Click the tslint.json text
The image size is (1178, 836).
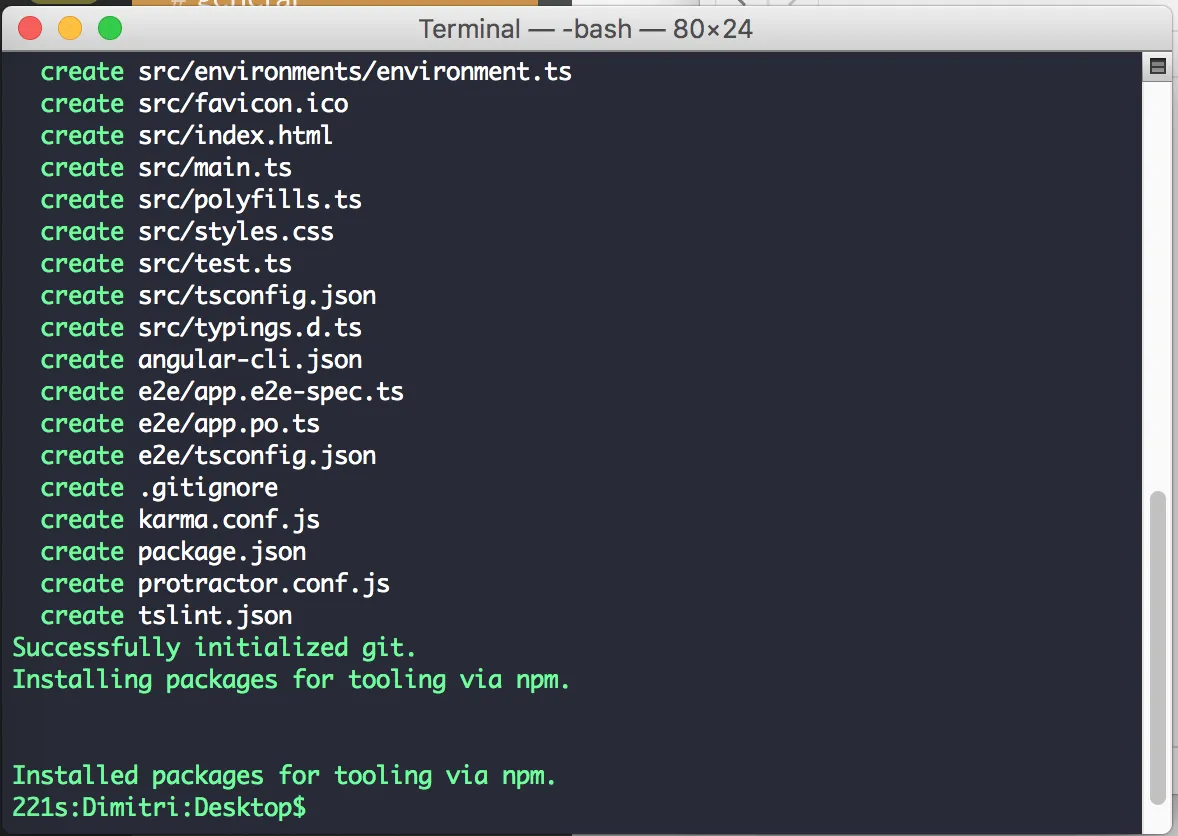click(215, 616)
